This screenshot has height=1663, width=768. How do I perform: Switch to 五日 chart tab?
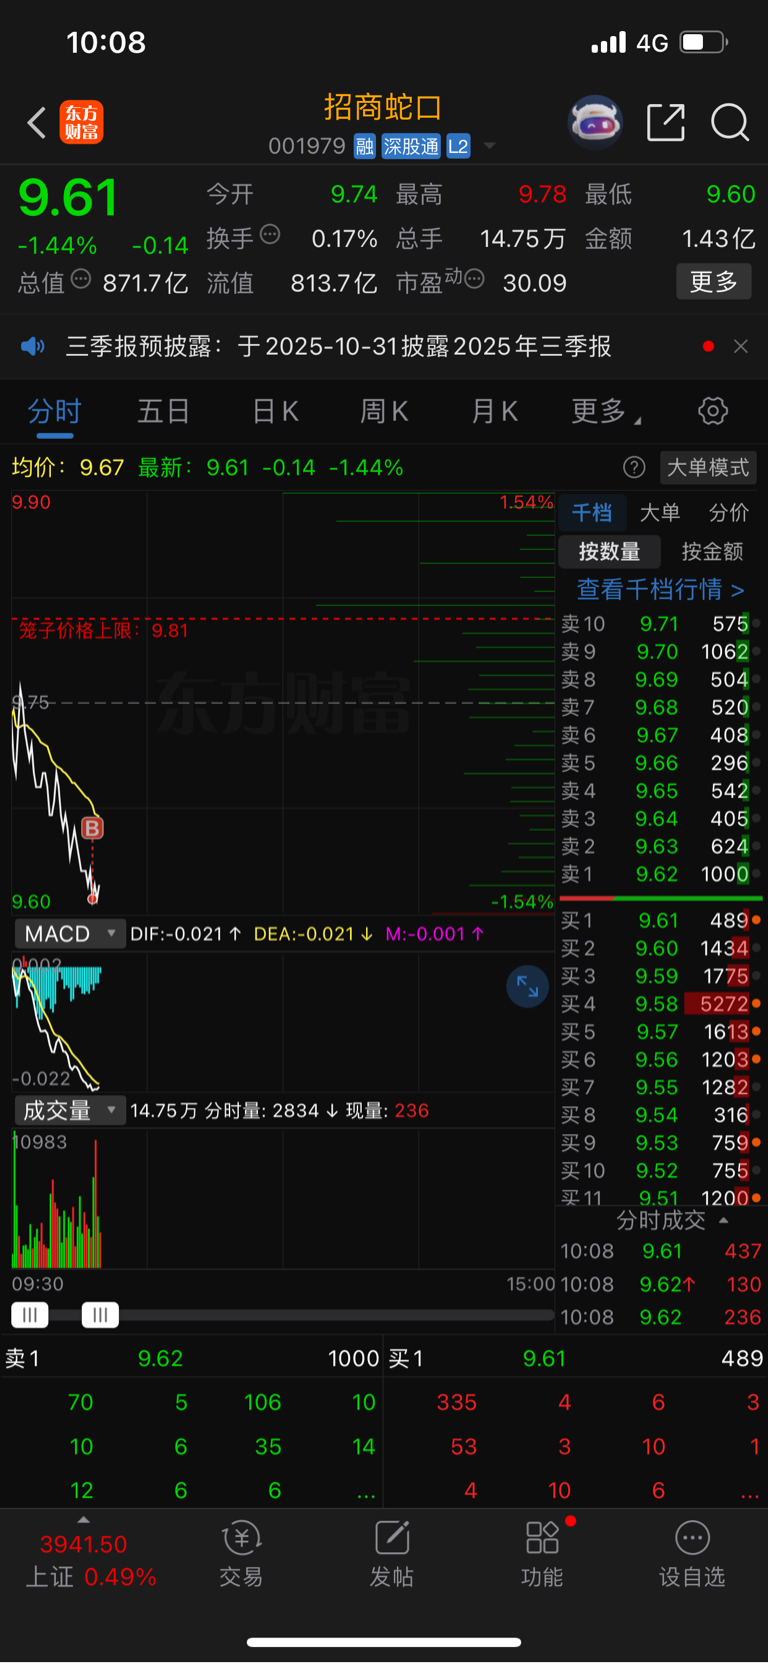(x=163, y=411)
